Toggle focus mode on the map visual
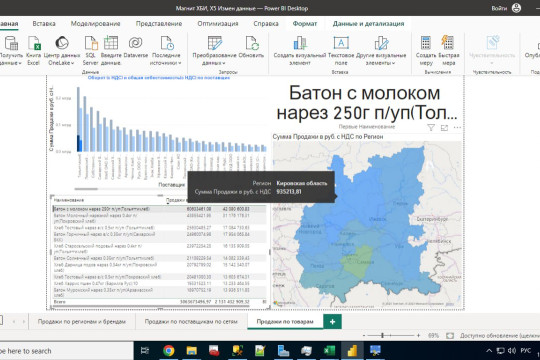 pyautogui.click(x=444, y=128)
